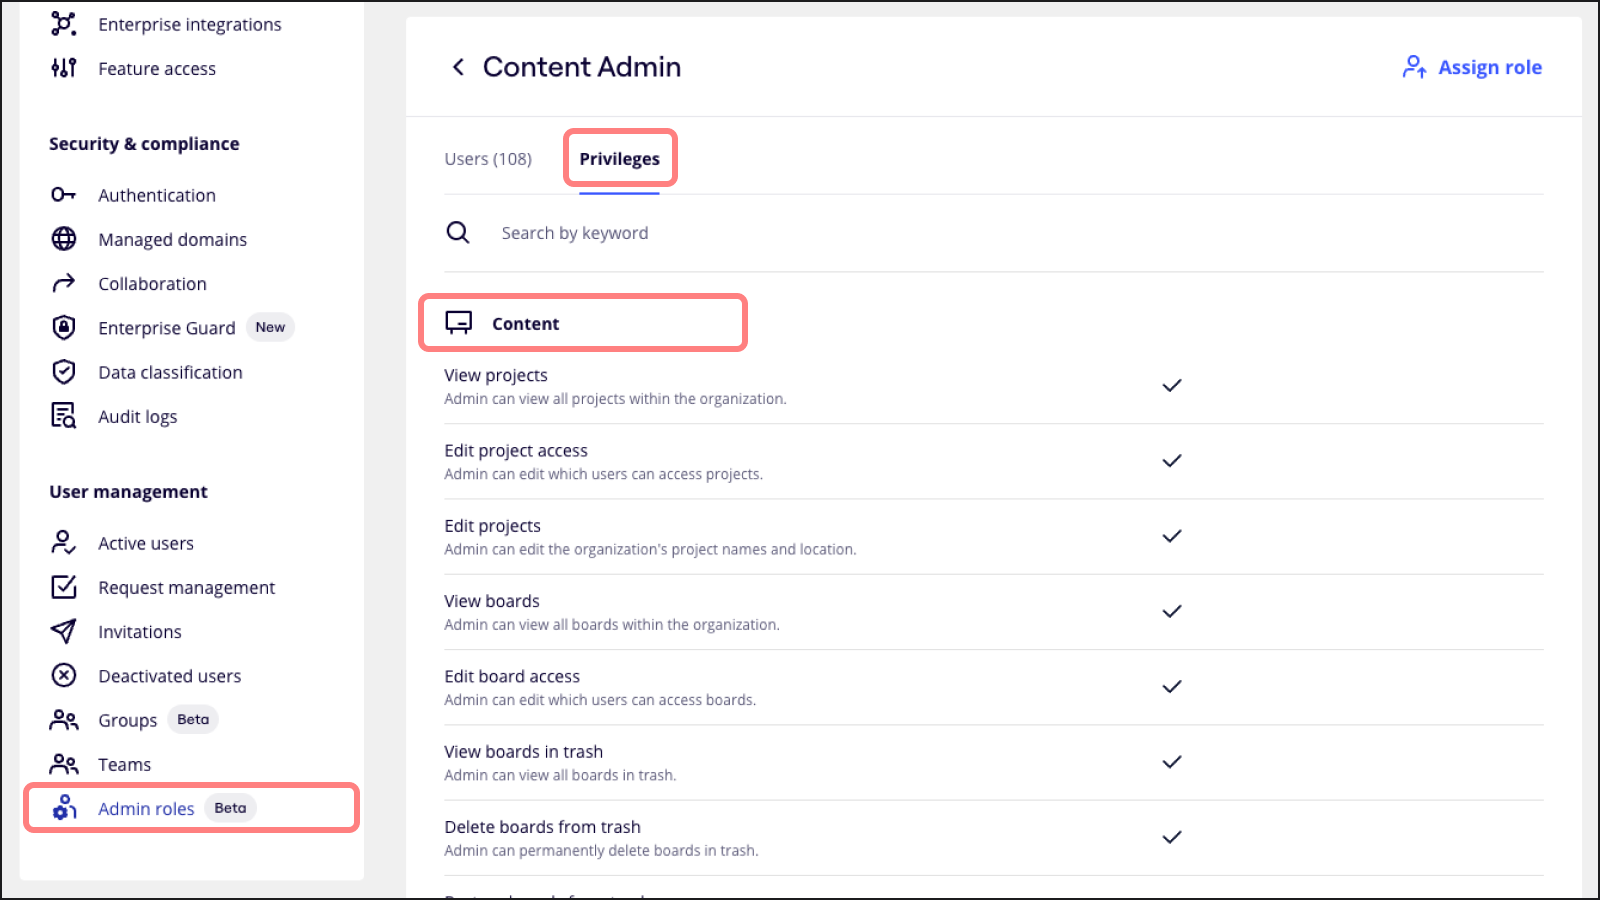1600x900 pixels.
Task: Click the search magnifier icon
Action: 458,232
